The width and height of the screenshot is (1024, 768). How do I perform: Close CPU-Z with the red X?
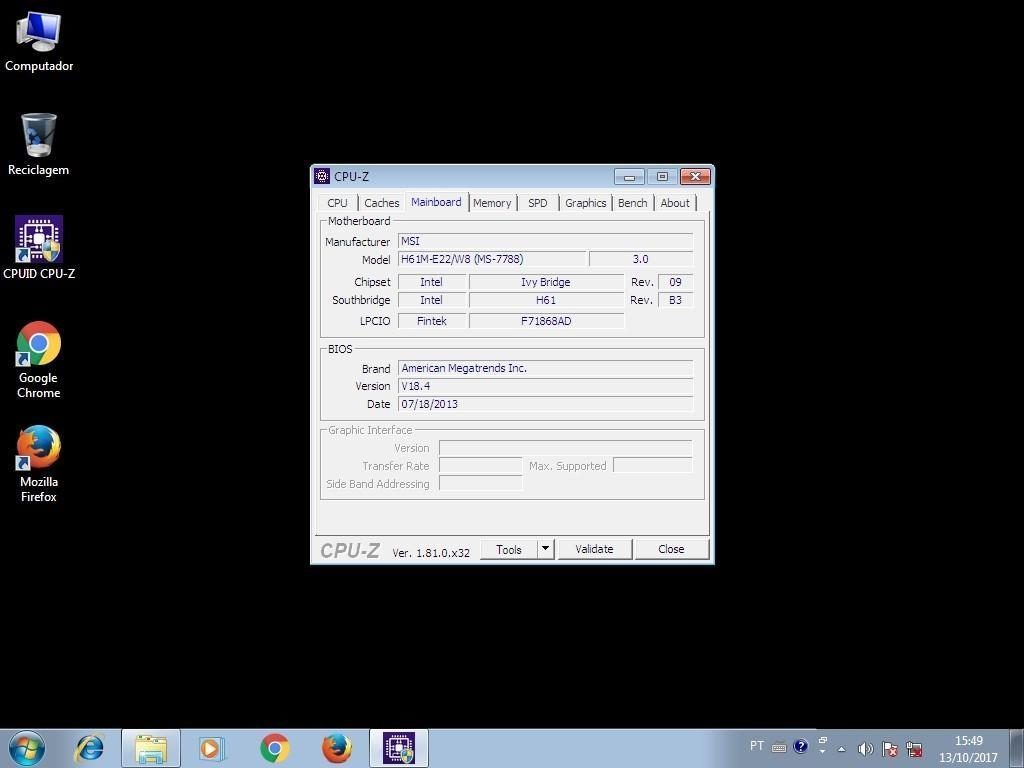(696, 176)
